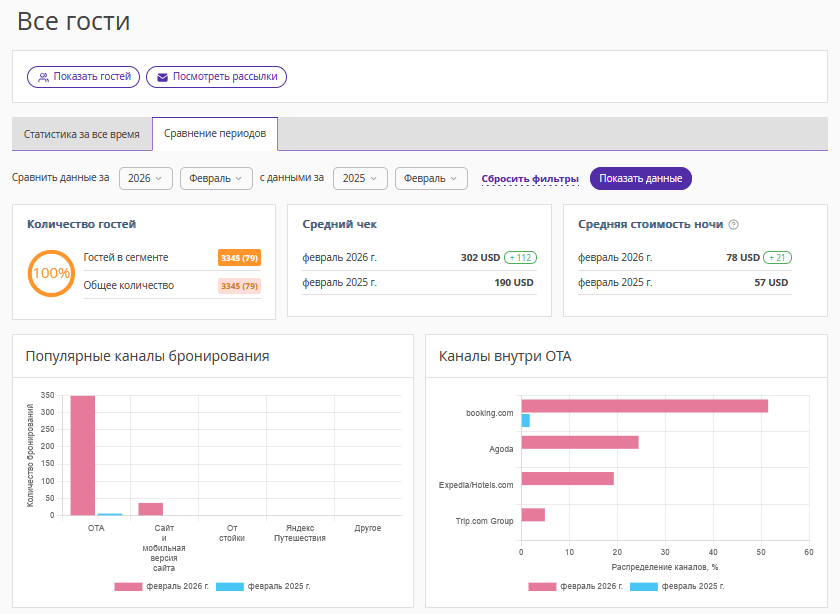840x614 pixels.
Task: Select the Сравнение периодов tab
Action: coord(215,134)
